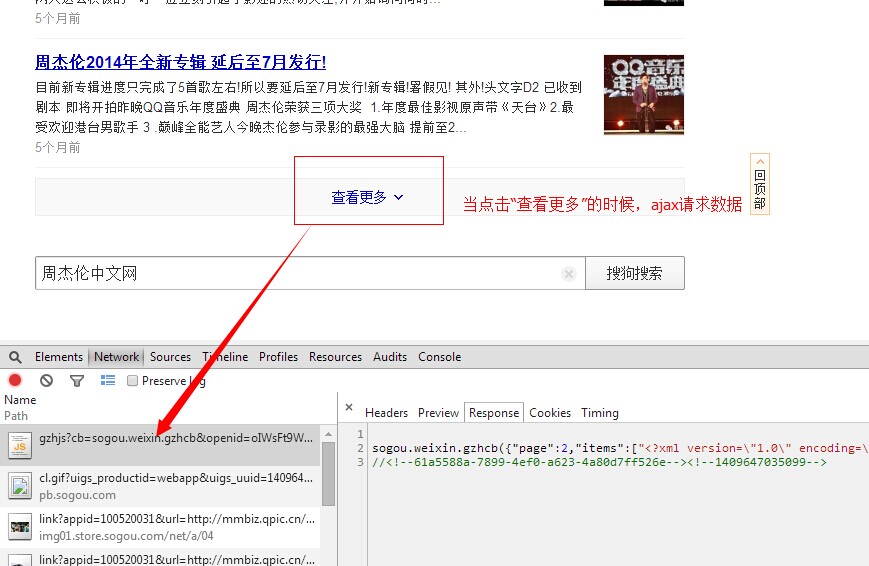Click the JS file icon of the gzhjs request
Screen dimensions: 869x566
[20, 446]
